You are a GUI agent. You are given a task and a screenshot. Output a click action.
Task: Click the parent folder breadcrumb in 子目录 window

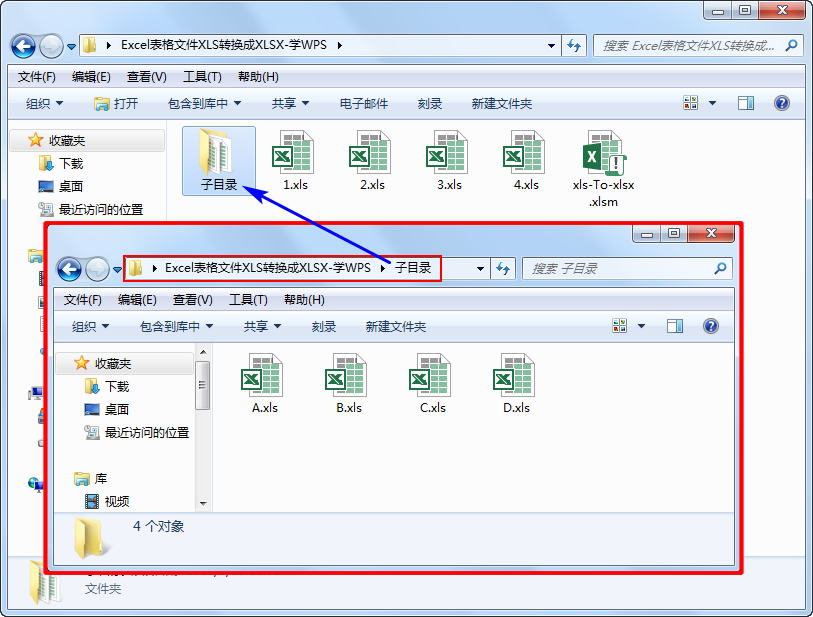coord(268,268)
